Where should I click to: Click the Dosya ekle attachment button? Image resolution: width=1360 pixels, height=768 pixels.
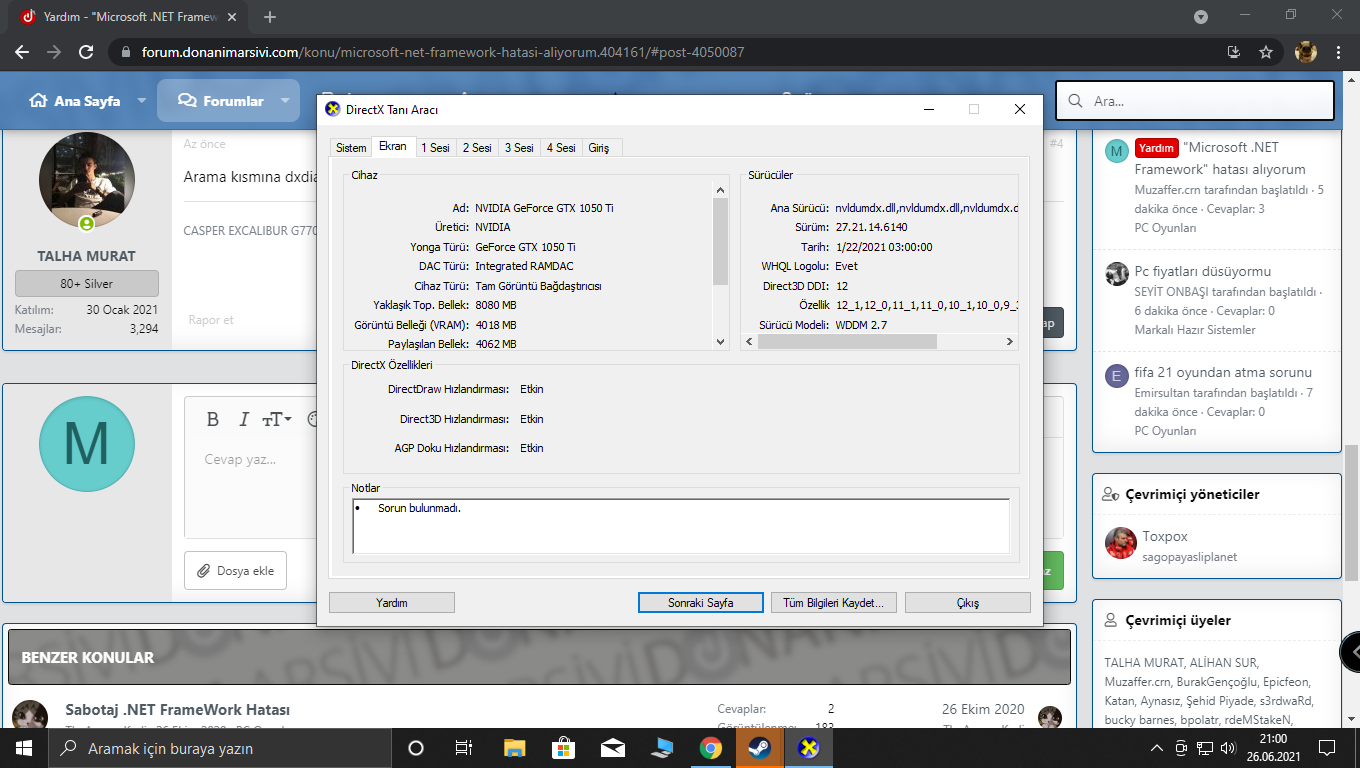(236, 571)
